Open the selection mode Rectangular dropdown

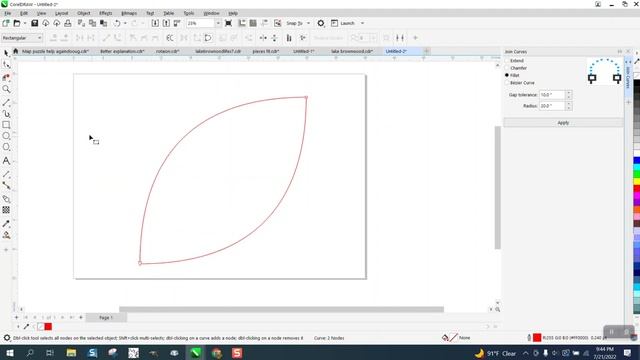click(22, 38)
